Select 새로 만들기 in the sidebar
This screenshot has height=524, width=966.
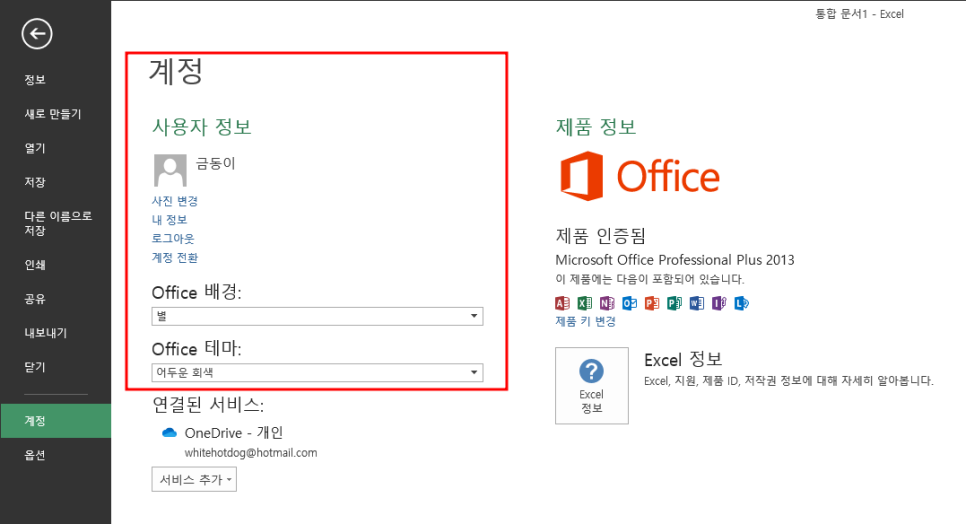coord(55,114)
